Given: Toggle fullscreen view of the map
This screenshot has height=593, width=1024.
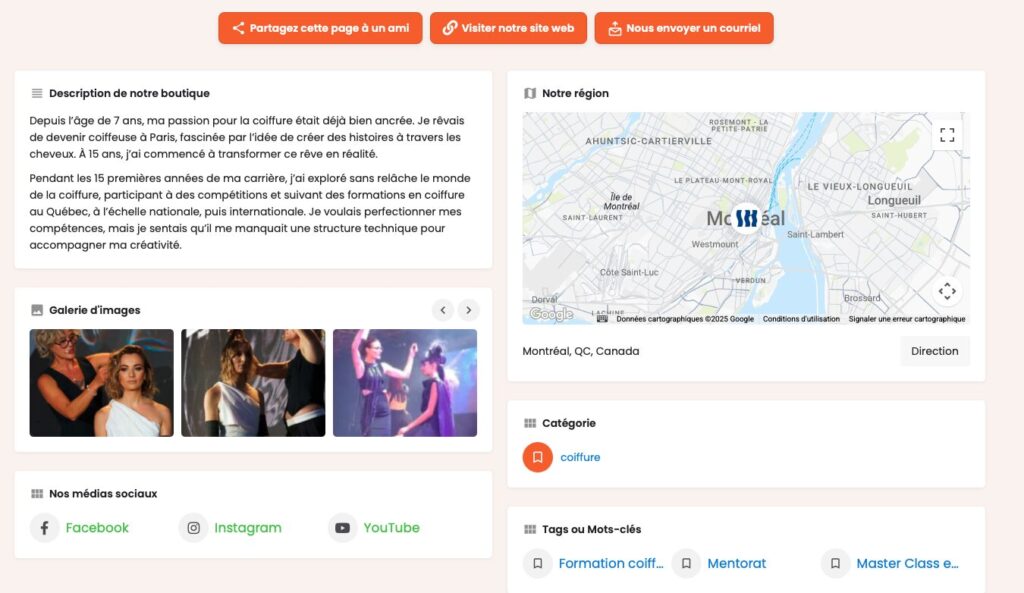Looking at the screenshot, I should pyautogui.click(x=947, y=135).
